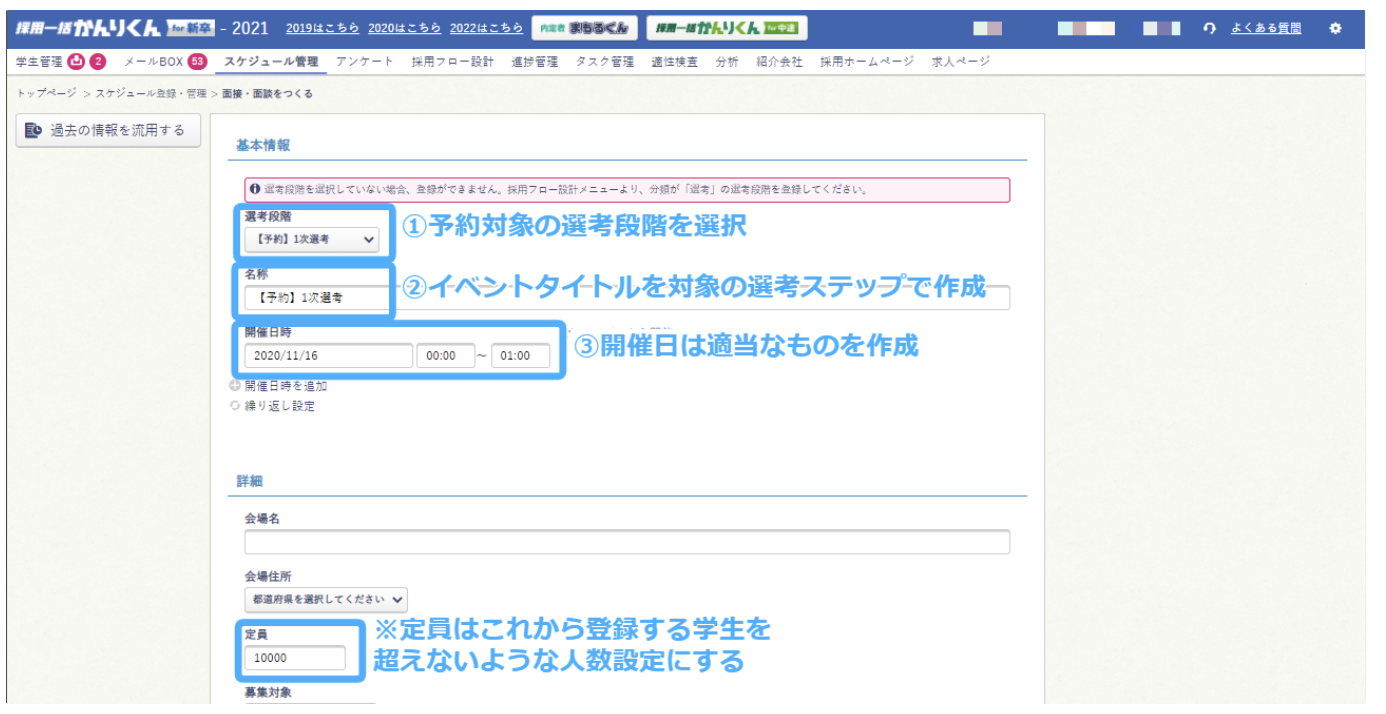This screenshot has width=1386, height=714.
Task: Select the 進捗管理 tab
Action: 533,61
